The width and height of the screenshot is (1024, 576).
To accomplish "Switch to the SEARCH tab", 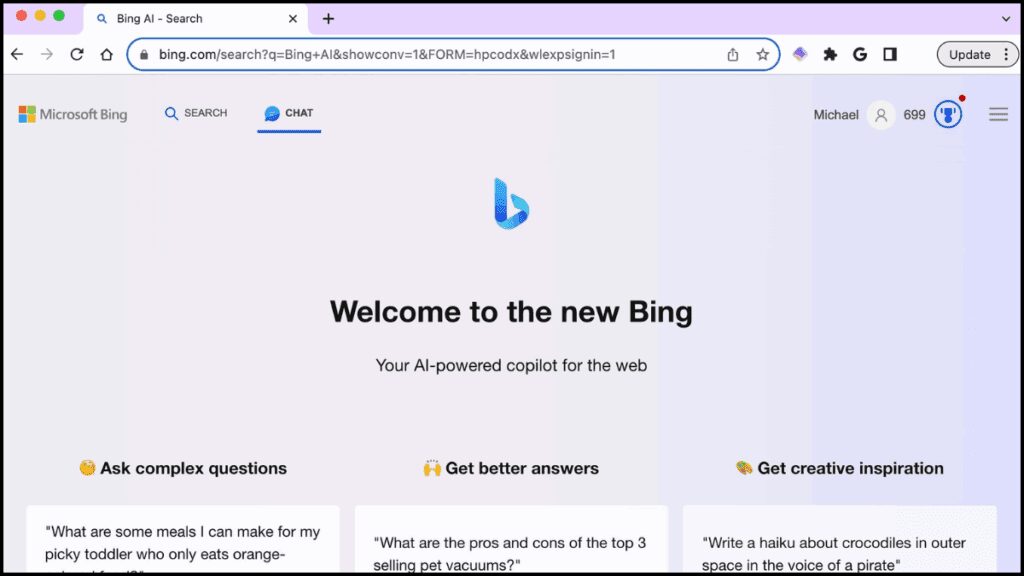I will [x=196, y=113].
